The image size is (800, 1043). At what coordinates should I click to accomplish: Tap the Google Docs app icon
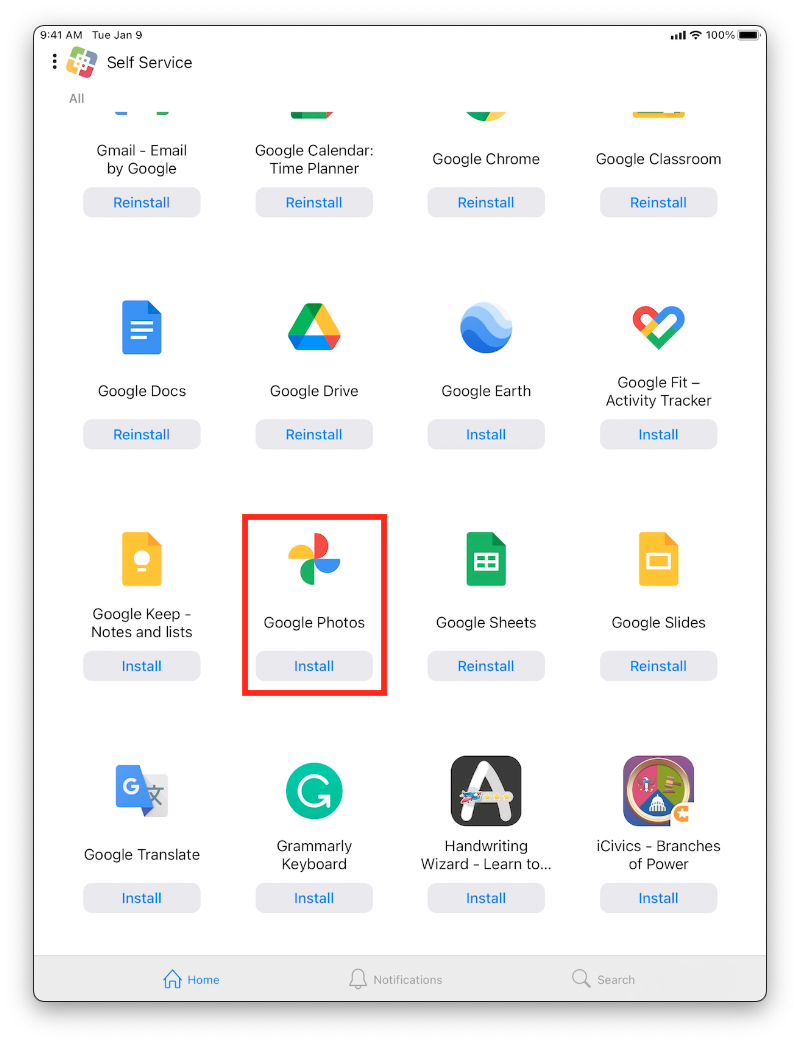click(x=142, y=327)
